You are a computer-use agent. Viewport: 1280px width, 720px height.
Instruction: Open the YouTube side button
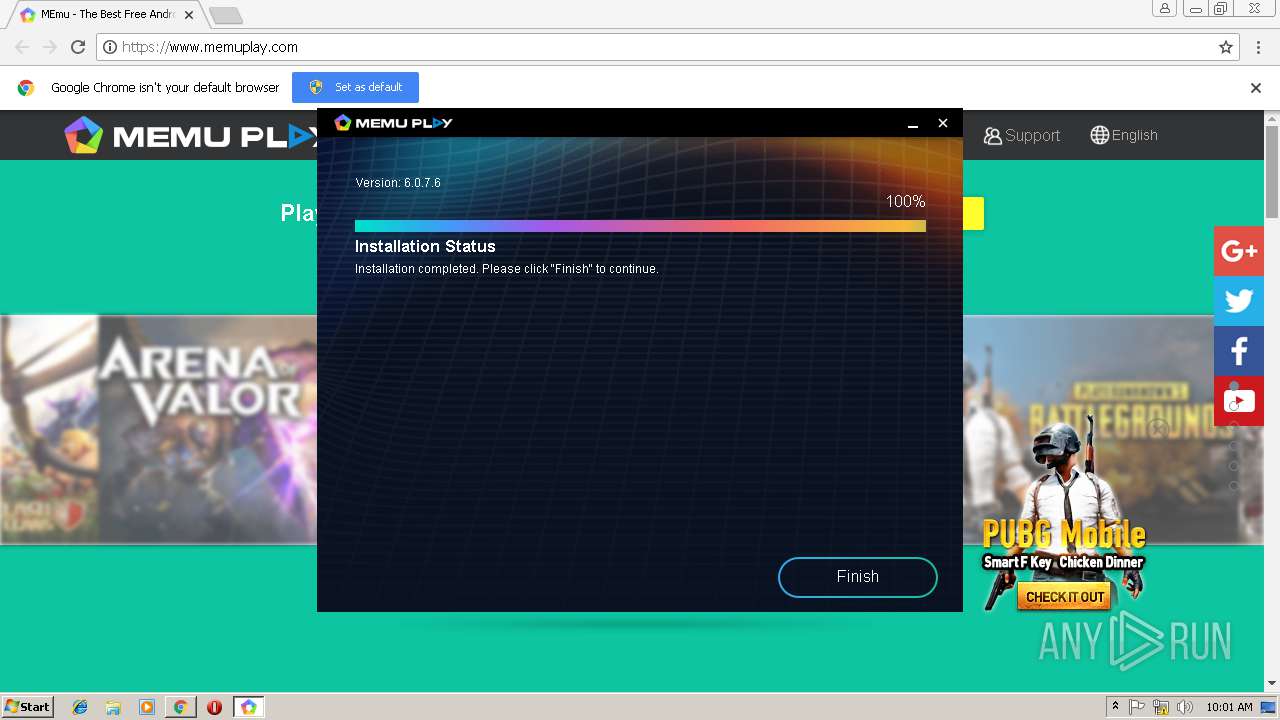(x=1239, y=401)
